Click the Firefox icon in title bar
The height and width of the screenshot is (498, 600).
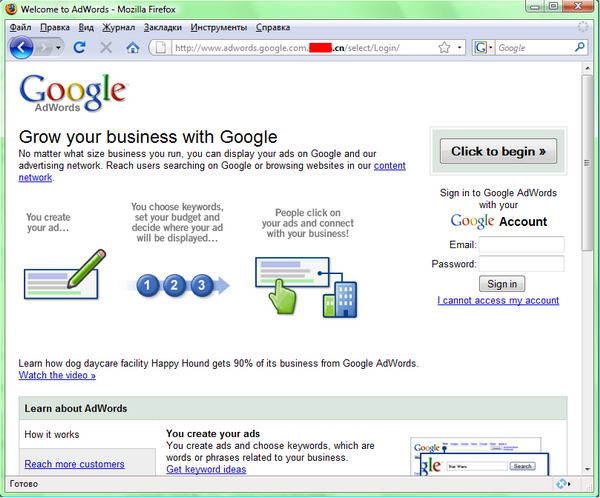tap(11, 8)
